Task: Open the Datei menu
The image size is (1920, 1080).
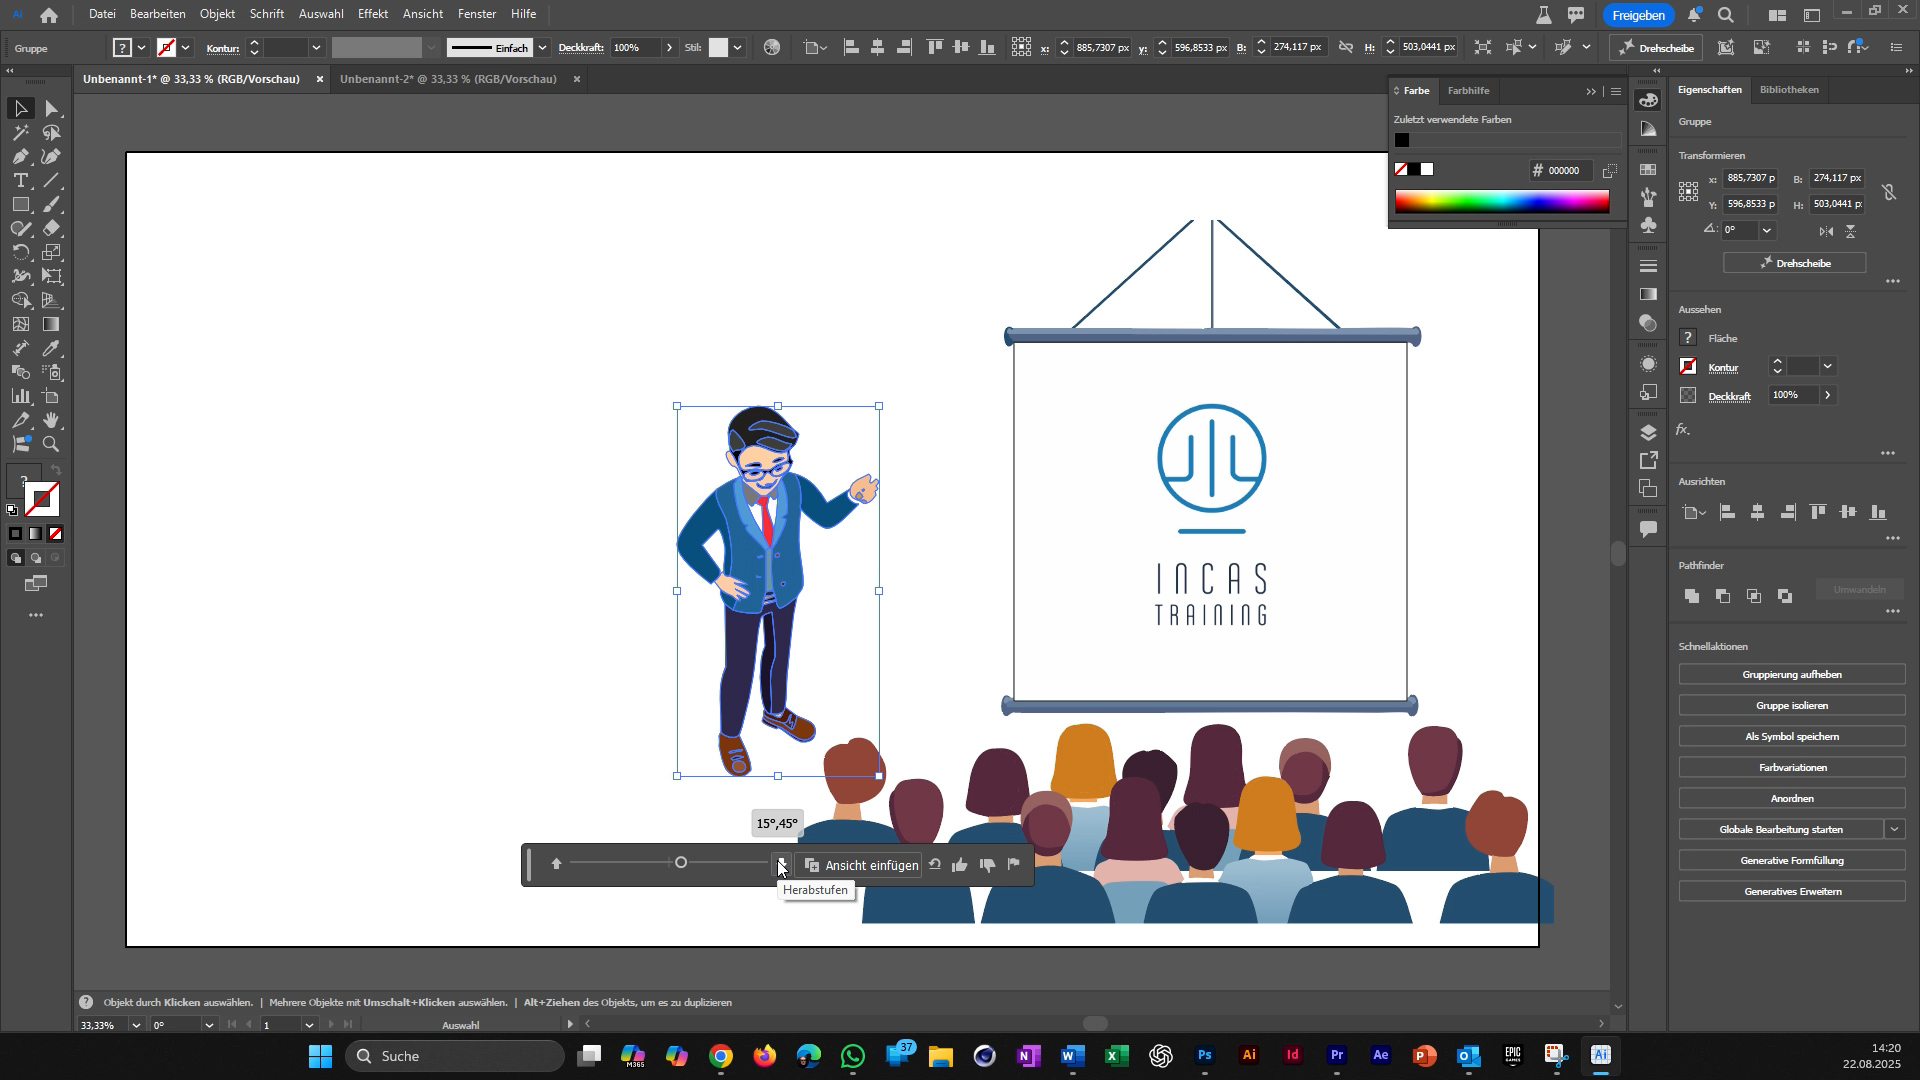Action: tap(102, 14)
